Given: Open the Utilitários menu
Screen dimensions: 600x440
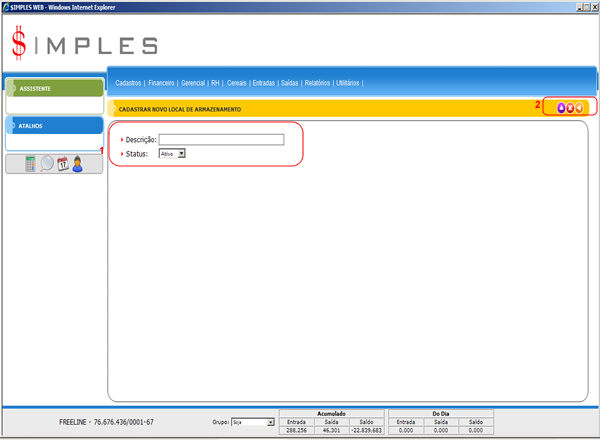Looking at the screenshot, I should click(x=348, y=83).
